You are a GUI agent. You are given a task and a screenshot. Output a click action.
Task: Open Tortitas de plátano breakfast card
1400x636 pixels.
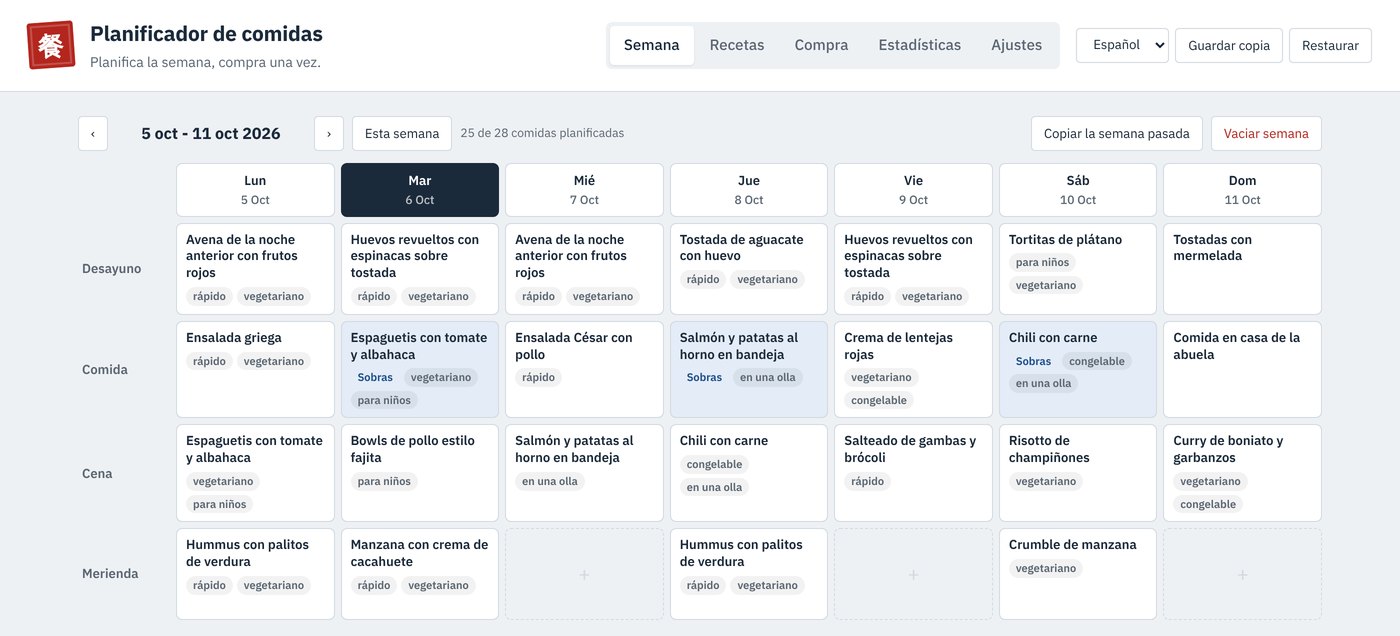[x=1078, y=269]
